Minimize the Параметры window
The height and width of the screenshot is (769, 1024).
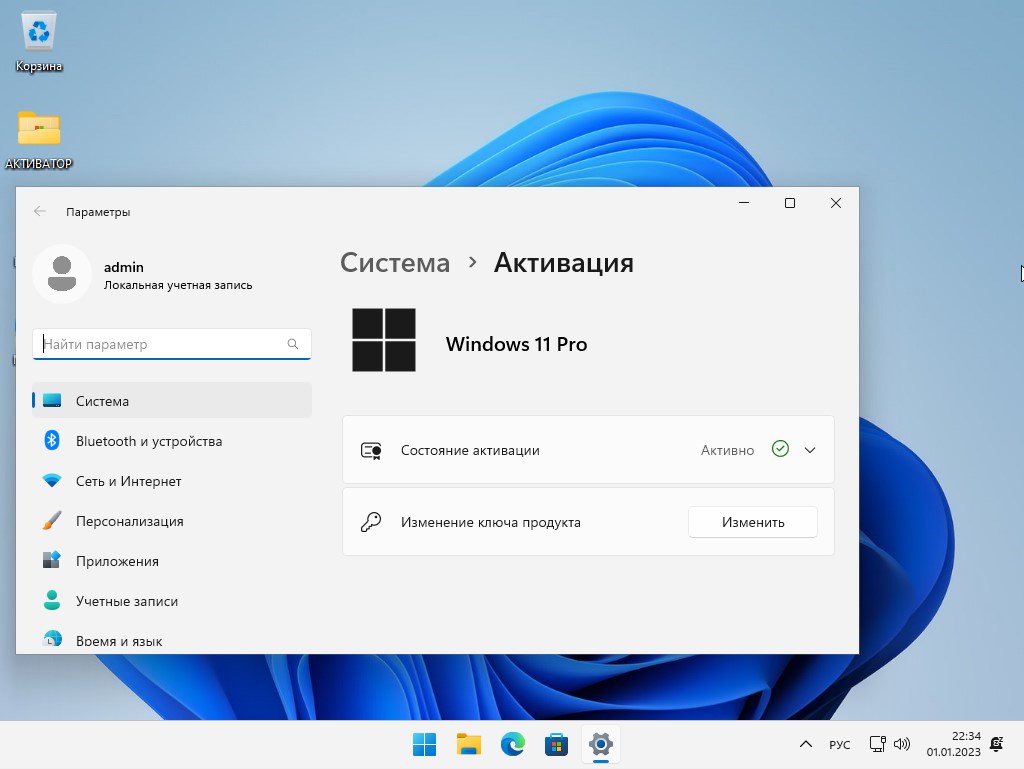coord(744,203)
